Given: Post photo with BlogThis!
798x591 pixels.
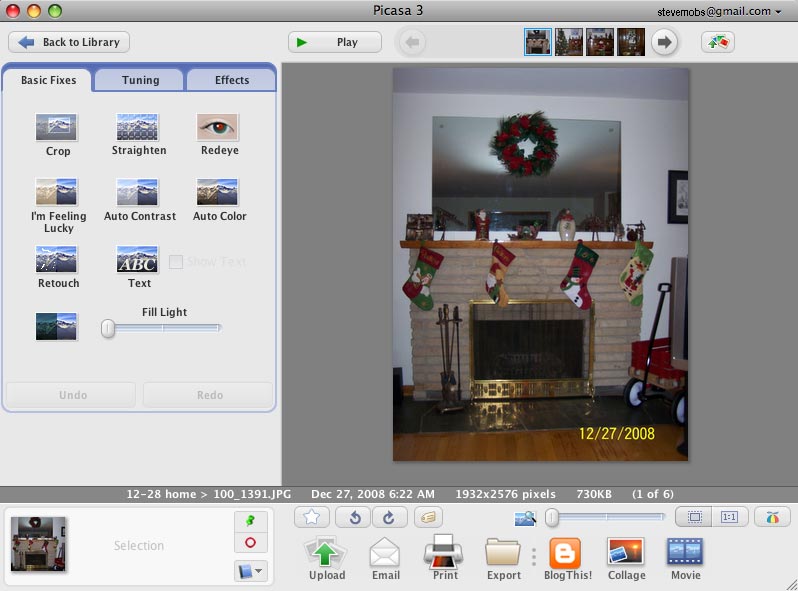Looking at the screenshot, I should point(567,558).
